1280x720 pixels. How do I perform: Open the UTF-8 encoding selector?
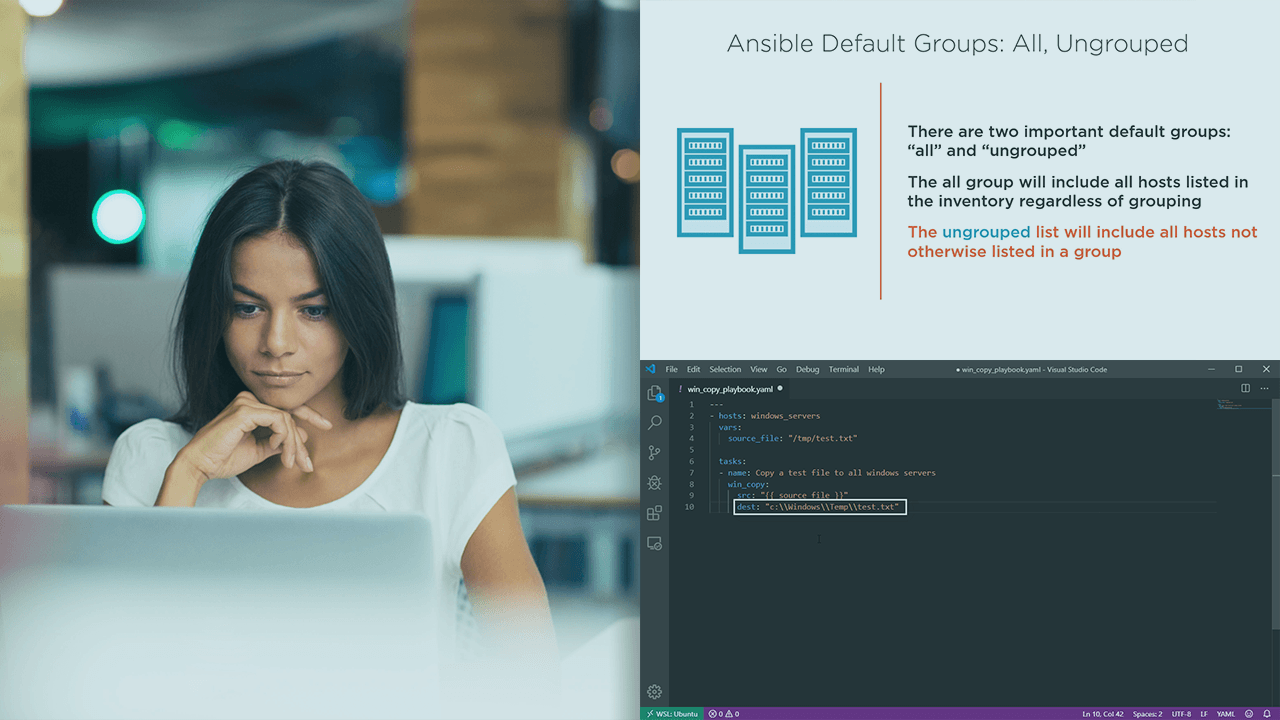point(1180,713)
